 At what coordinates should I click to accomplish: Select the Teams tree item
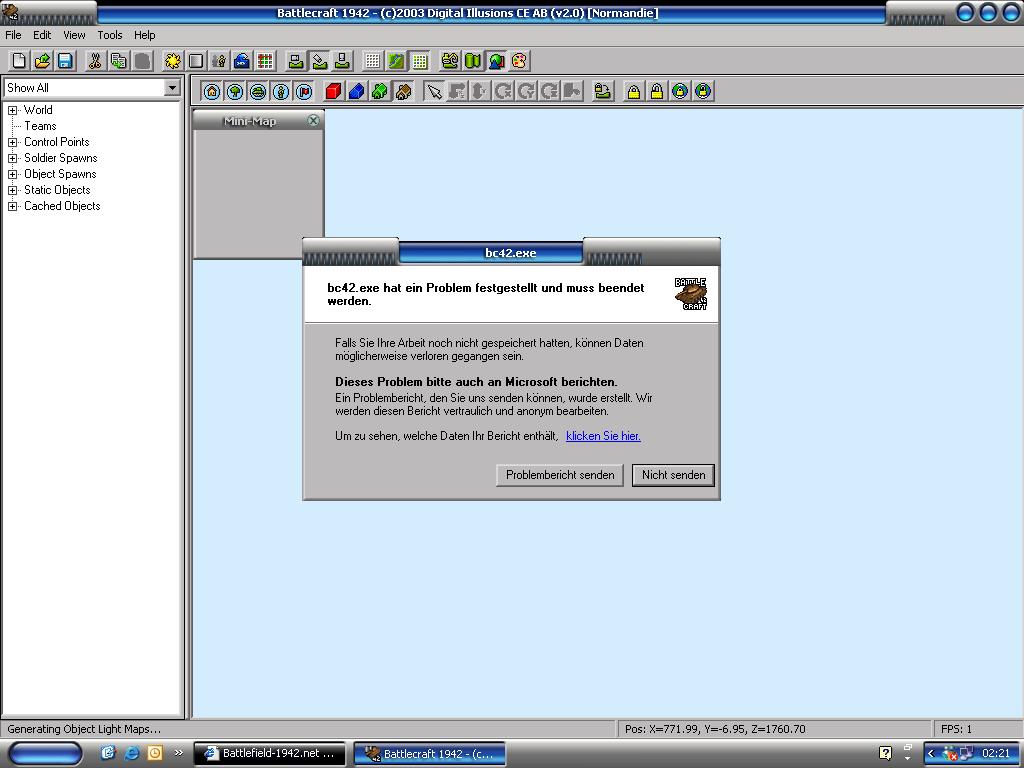pos(40,126)
